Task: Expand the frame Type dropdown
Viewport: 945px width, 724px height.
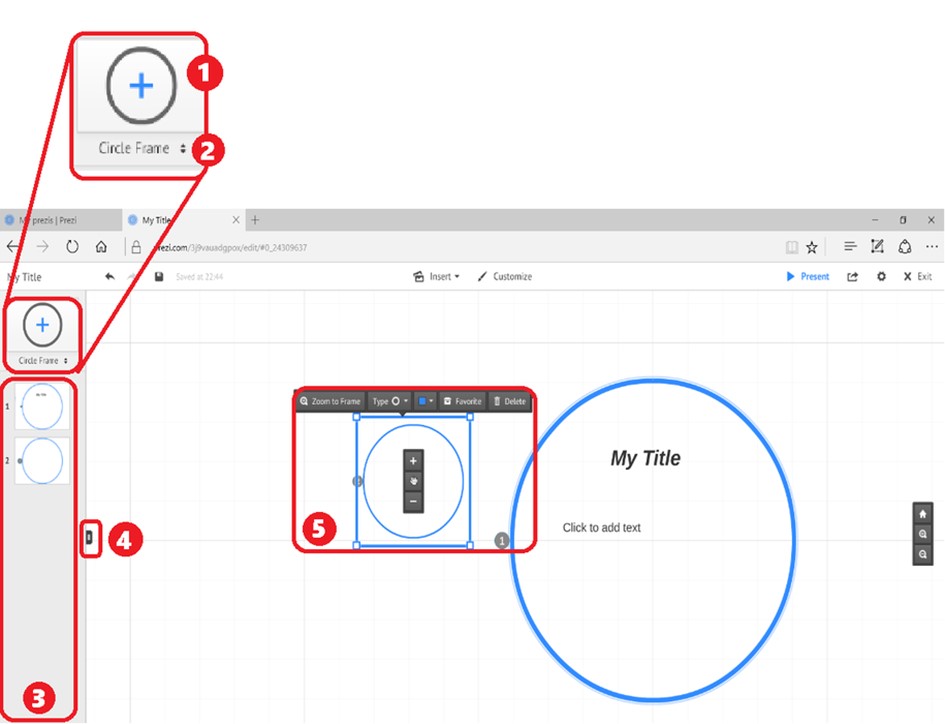Action: tap(390, 401)
